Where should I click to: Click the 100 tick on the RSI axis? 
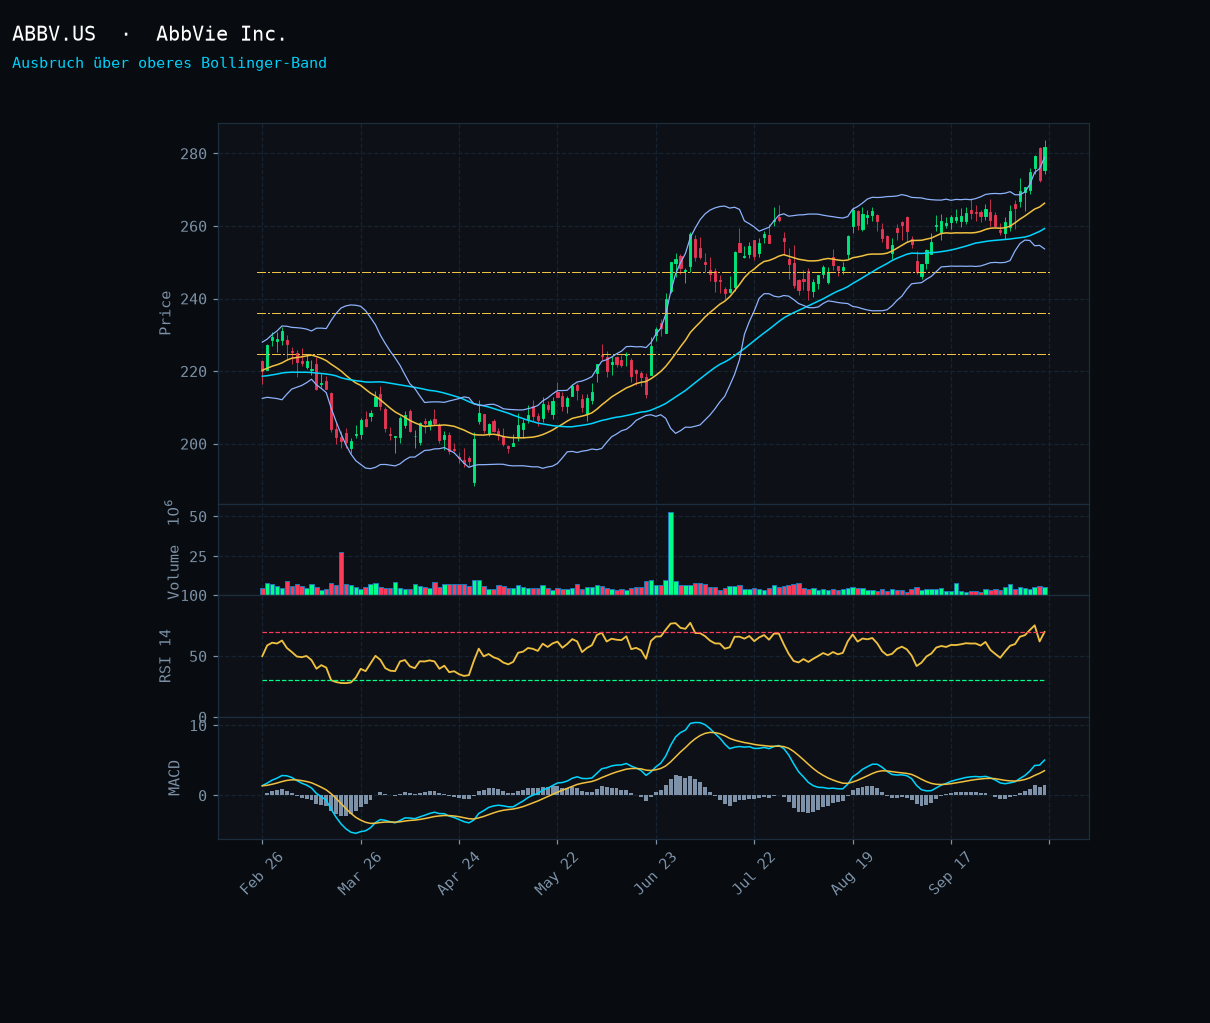193,596
